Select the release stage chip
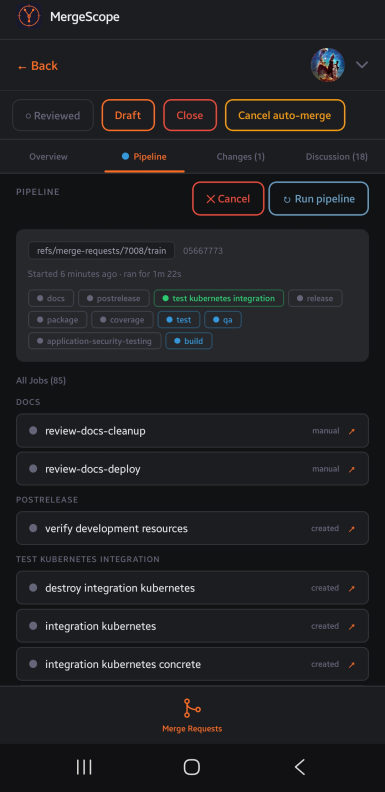The image size is (385, 792). [x=315, y=298]
